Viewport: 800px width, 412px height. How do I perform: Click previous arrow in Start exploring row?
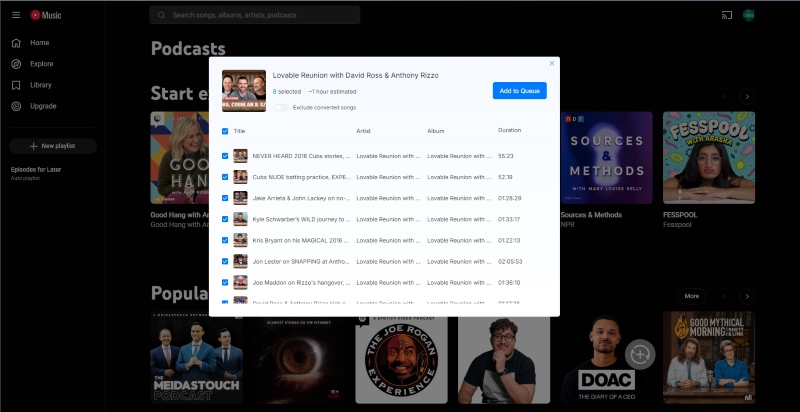[724, 96]
